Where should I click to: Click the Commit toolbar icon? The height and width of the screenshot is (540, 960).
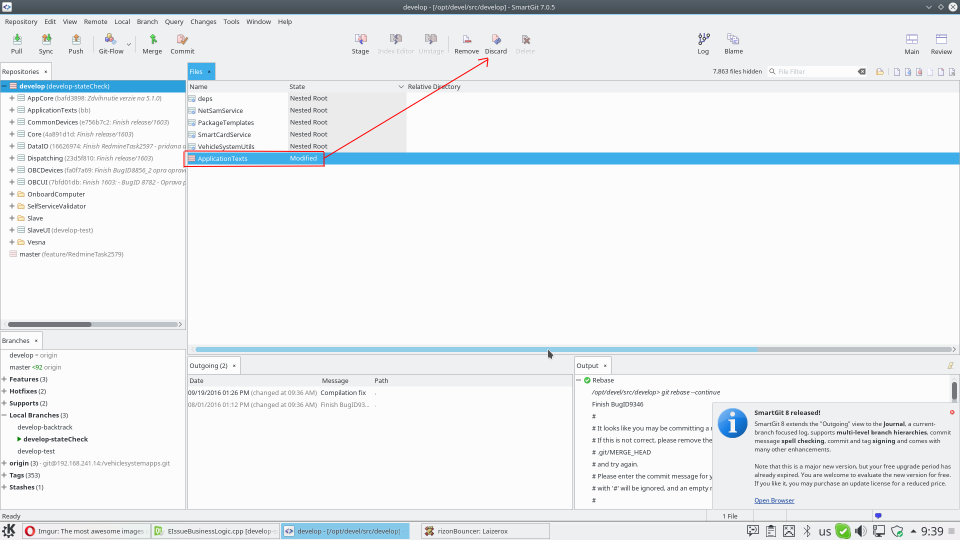point(182,43)
